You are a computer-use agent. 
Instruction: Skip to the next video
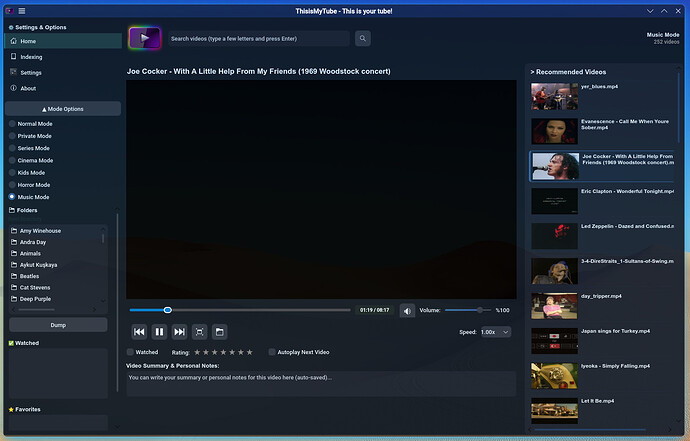180,332
